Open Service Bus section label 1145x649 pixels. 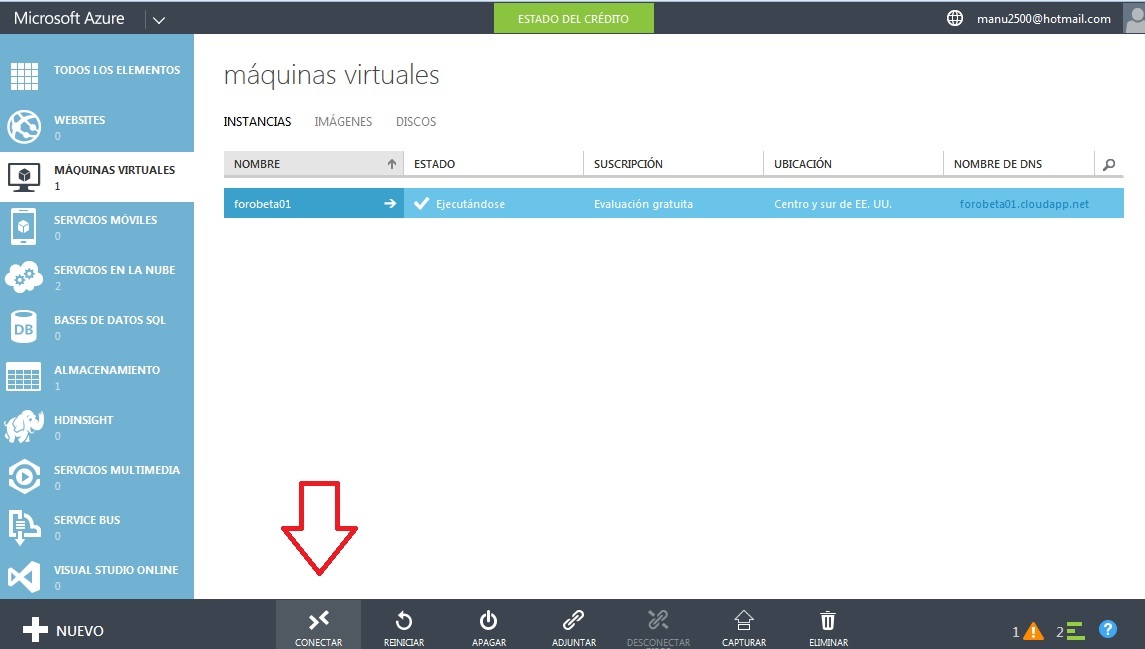(87, 520)
